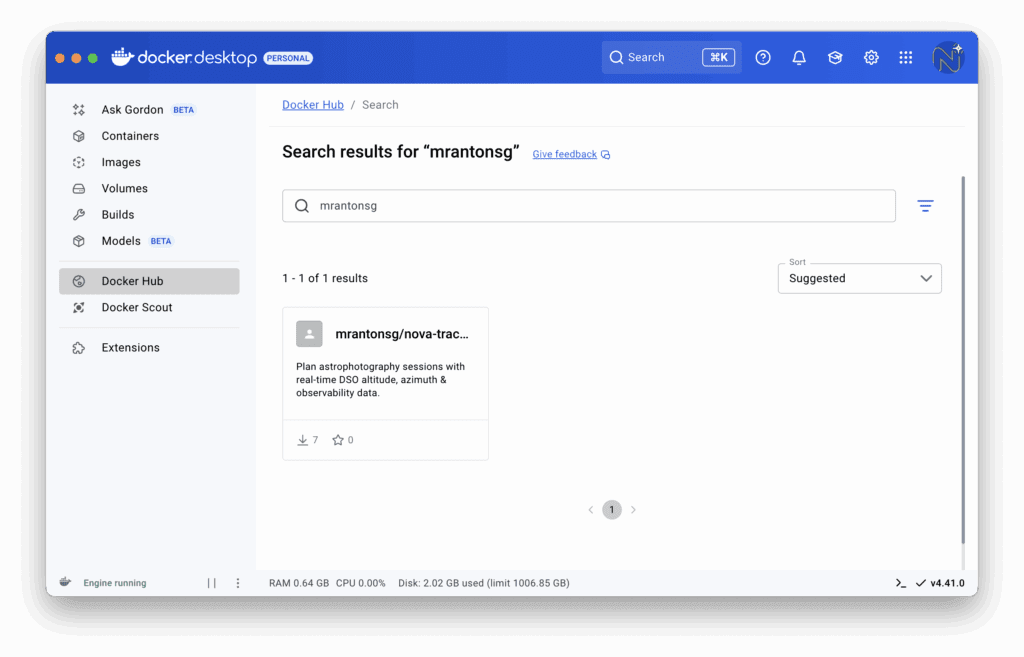Open the Learning center graduation cap icon

point(835,57)
